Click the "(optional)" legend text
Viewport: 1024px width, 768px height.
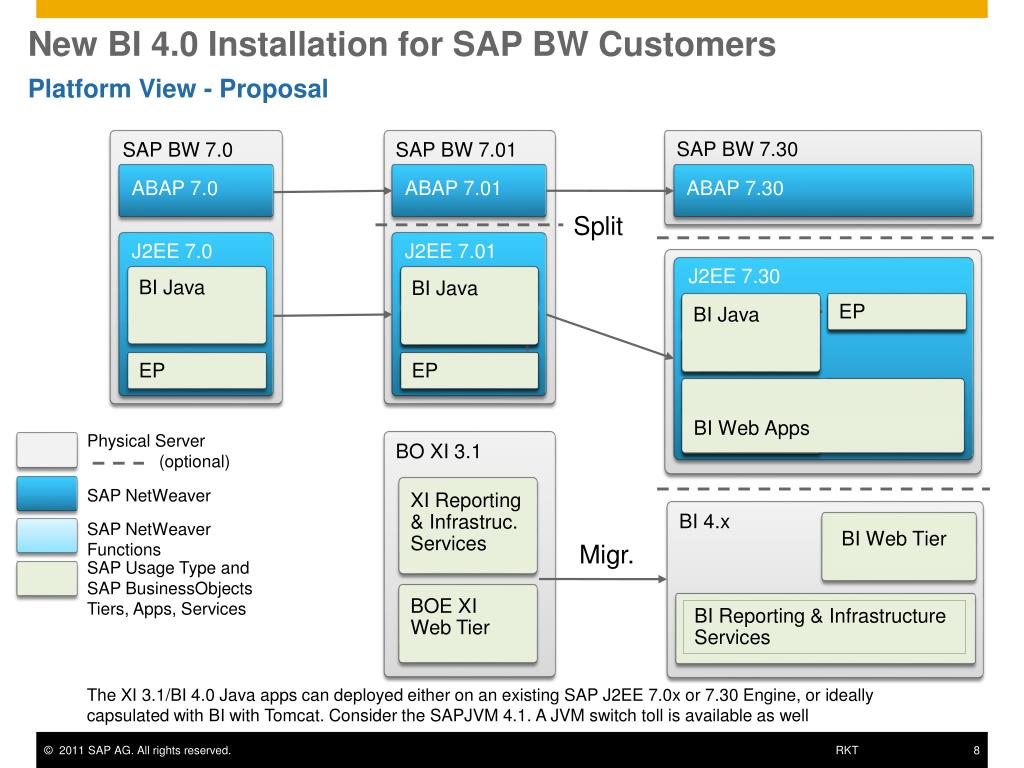(x=195, y=462)
